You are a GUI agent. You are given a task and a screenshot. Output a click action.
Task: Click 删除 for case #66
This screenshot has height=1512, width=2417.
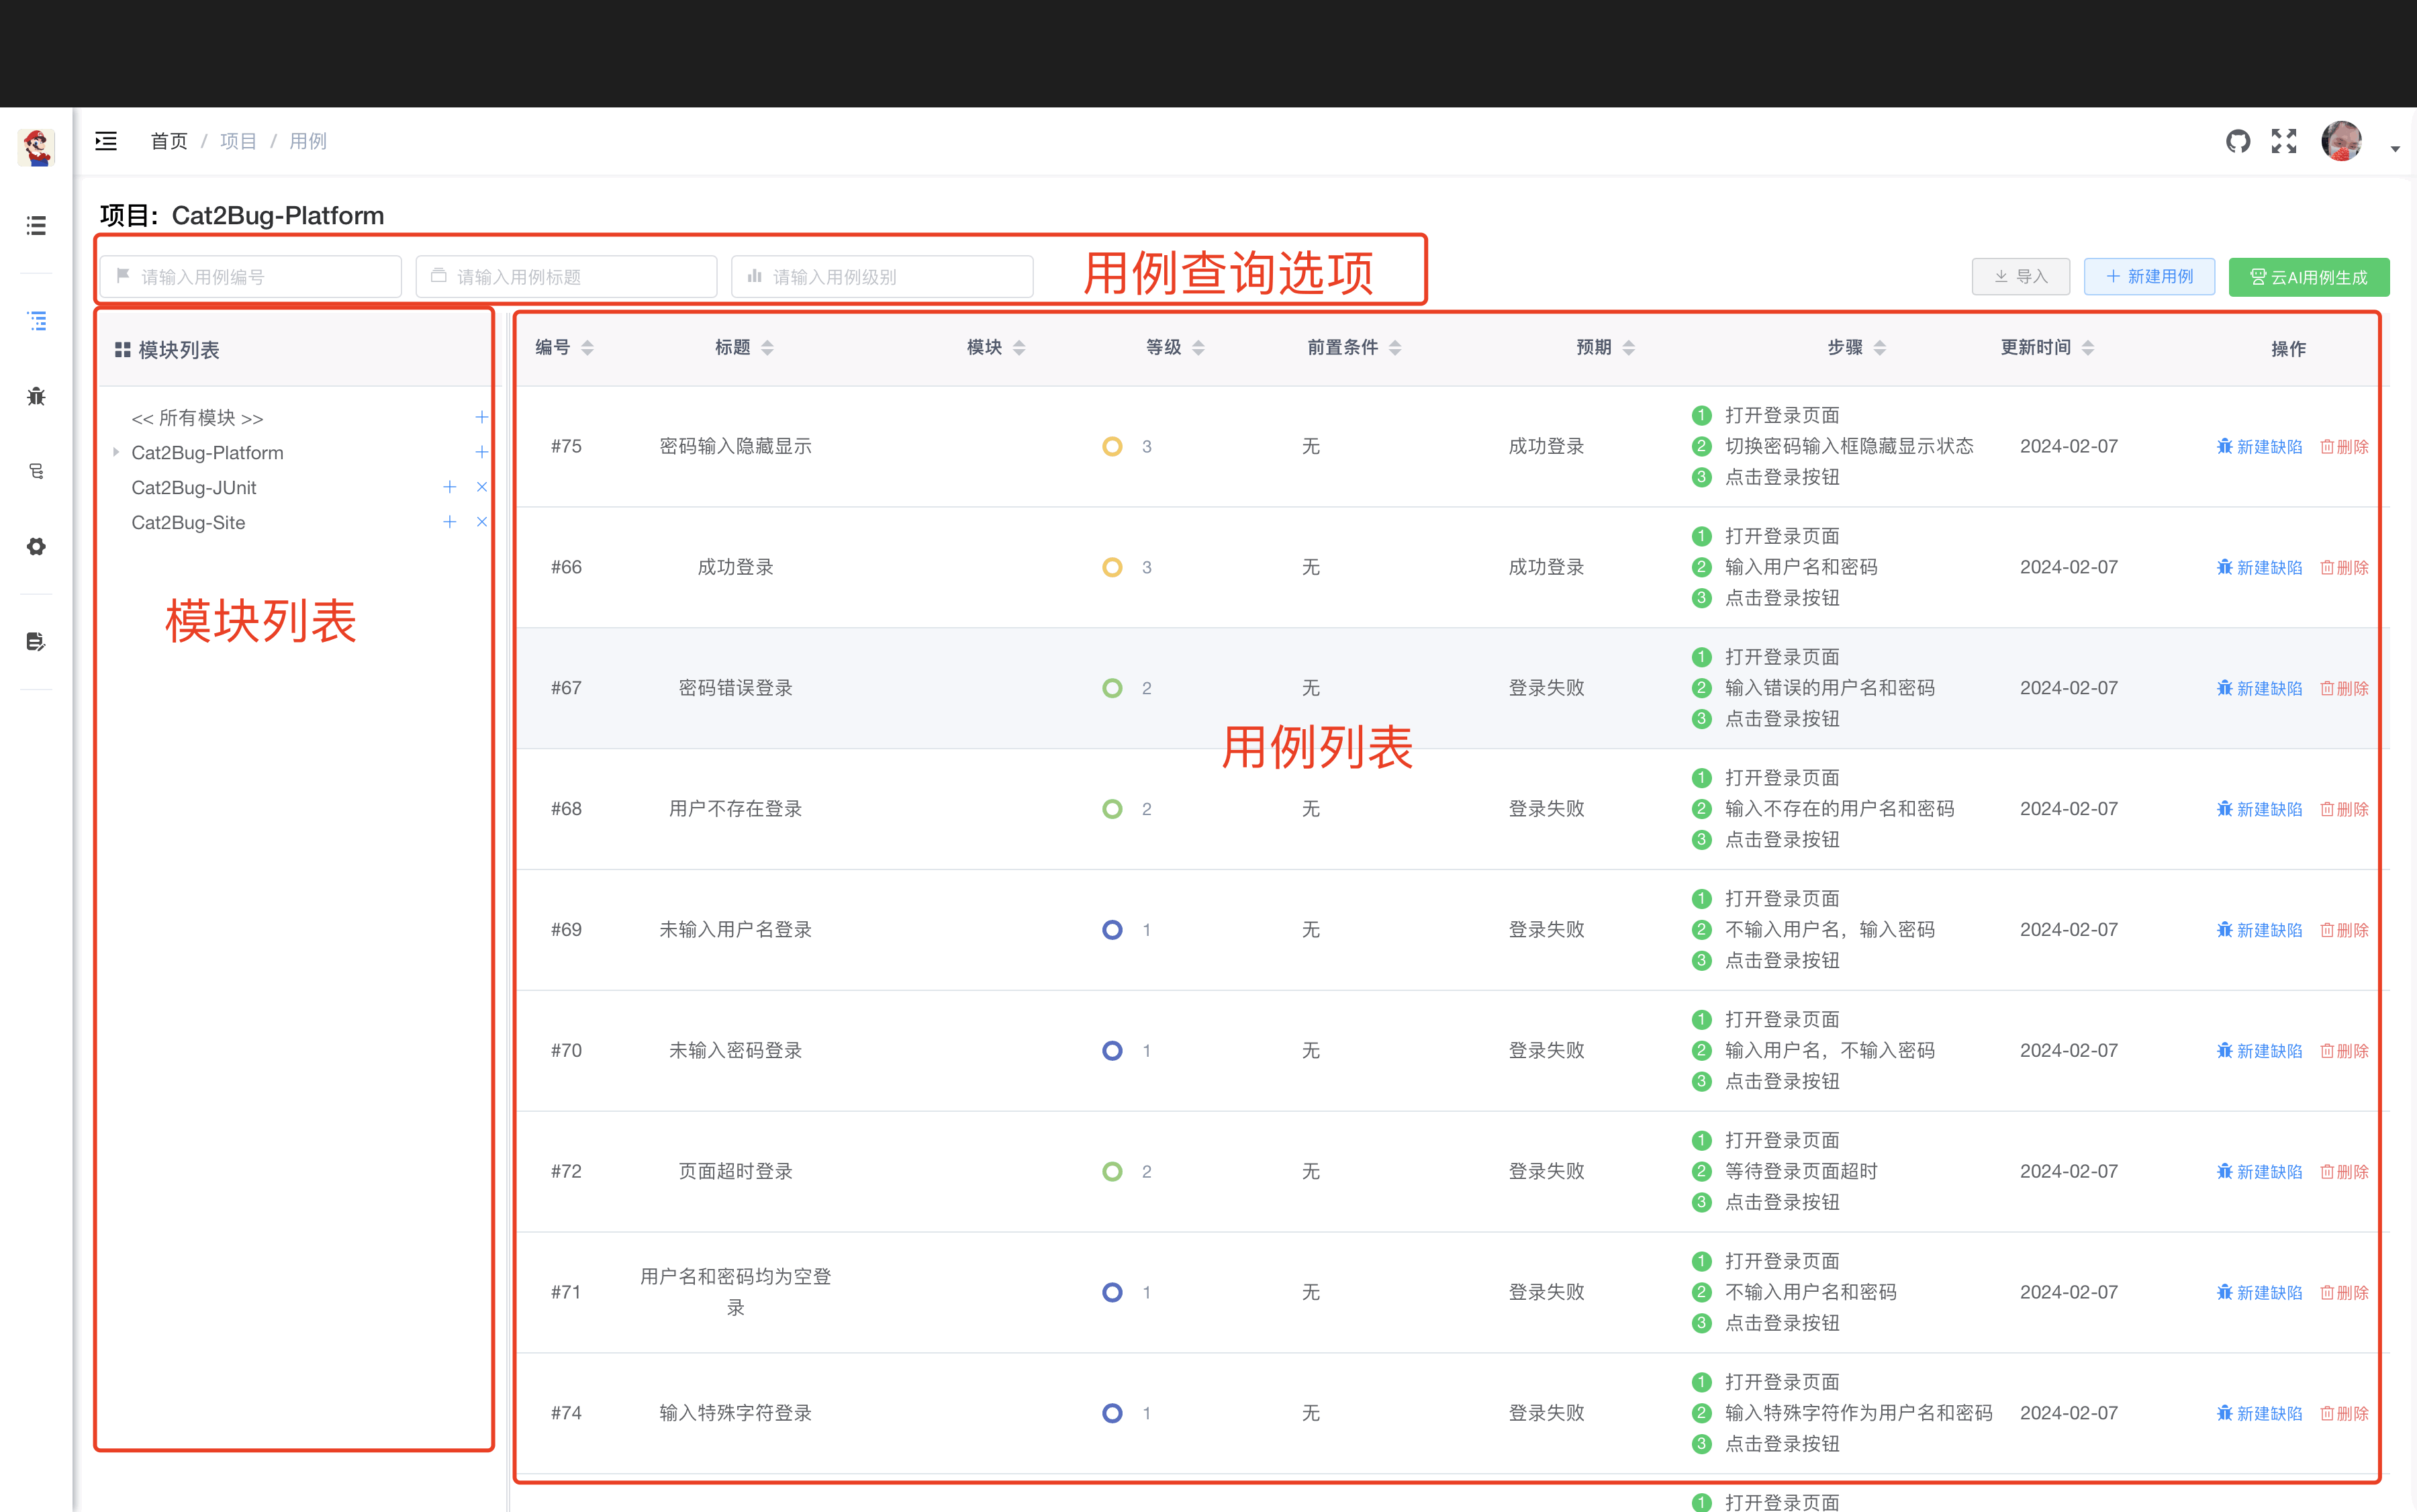2344,567
